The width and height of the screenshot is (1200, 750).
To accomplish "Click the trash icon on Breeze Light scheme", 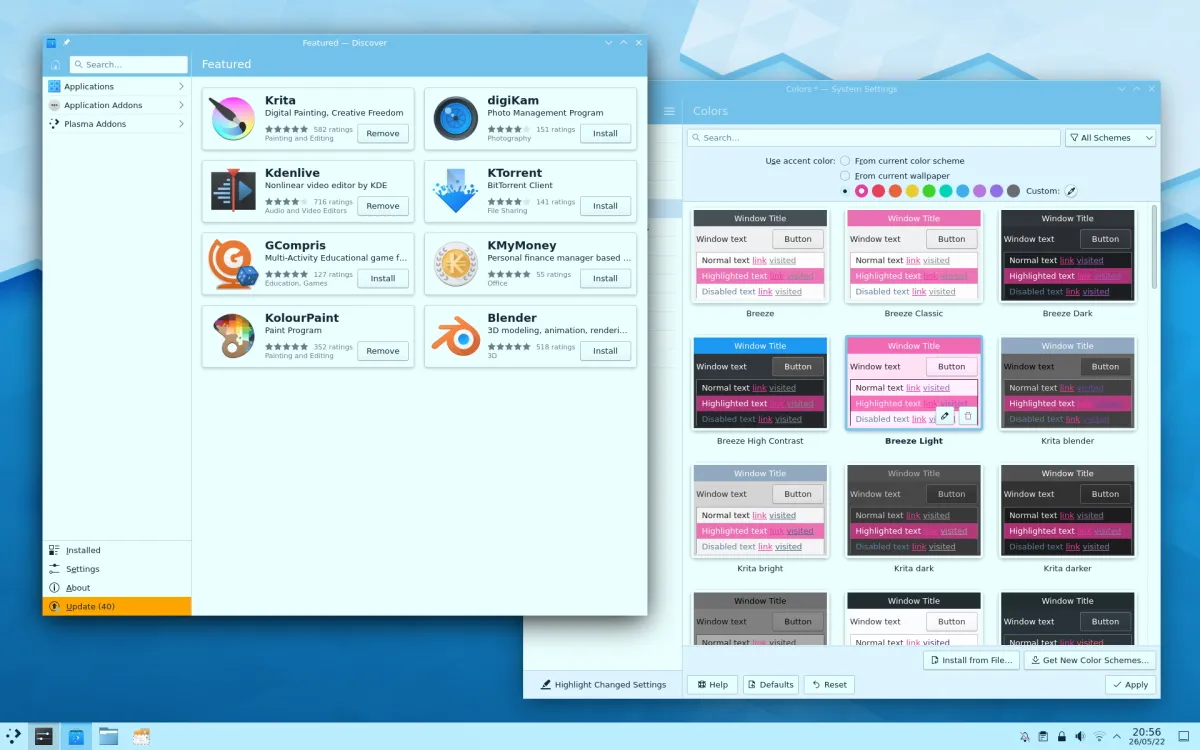I will pos(967,416).
